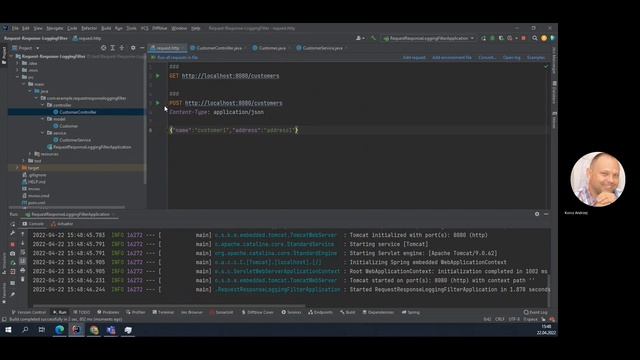Image resolution: width=640 pixels, height=360 pixels.
Task: Click the taskbar search icon
Action: (x=25, y=330)
